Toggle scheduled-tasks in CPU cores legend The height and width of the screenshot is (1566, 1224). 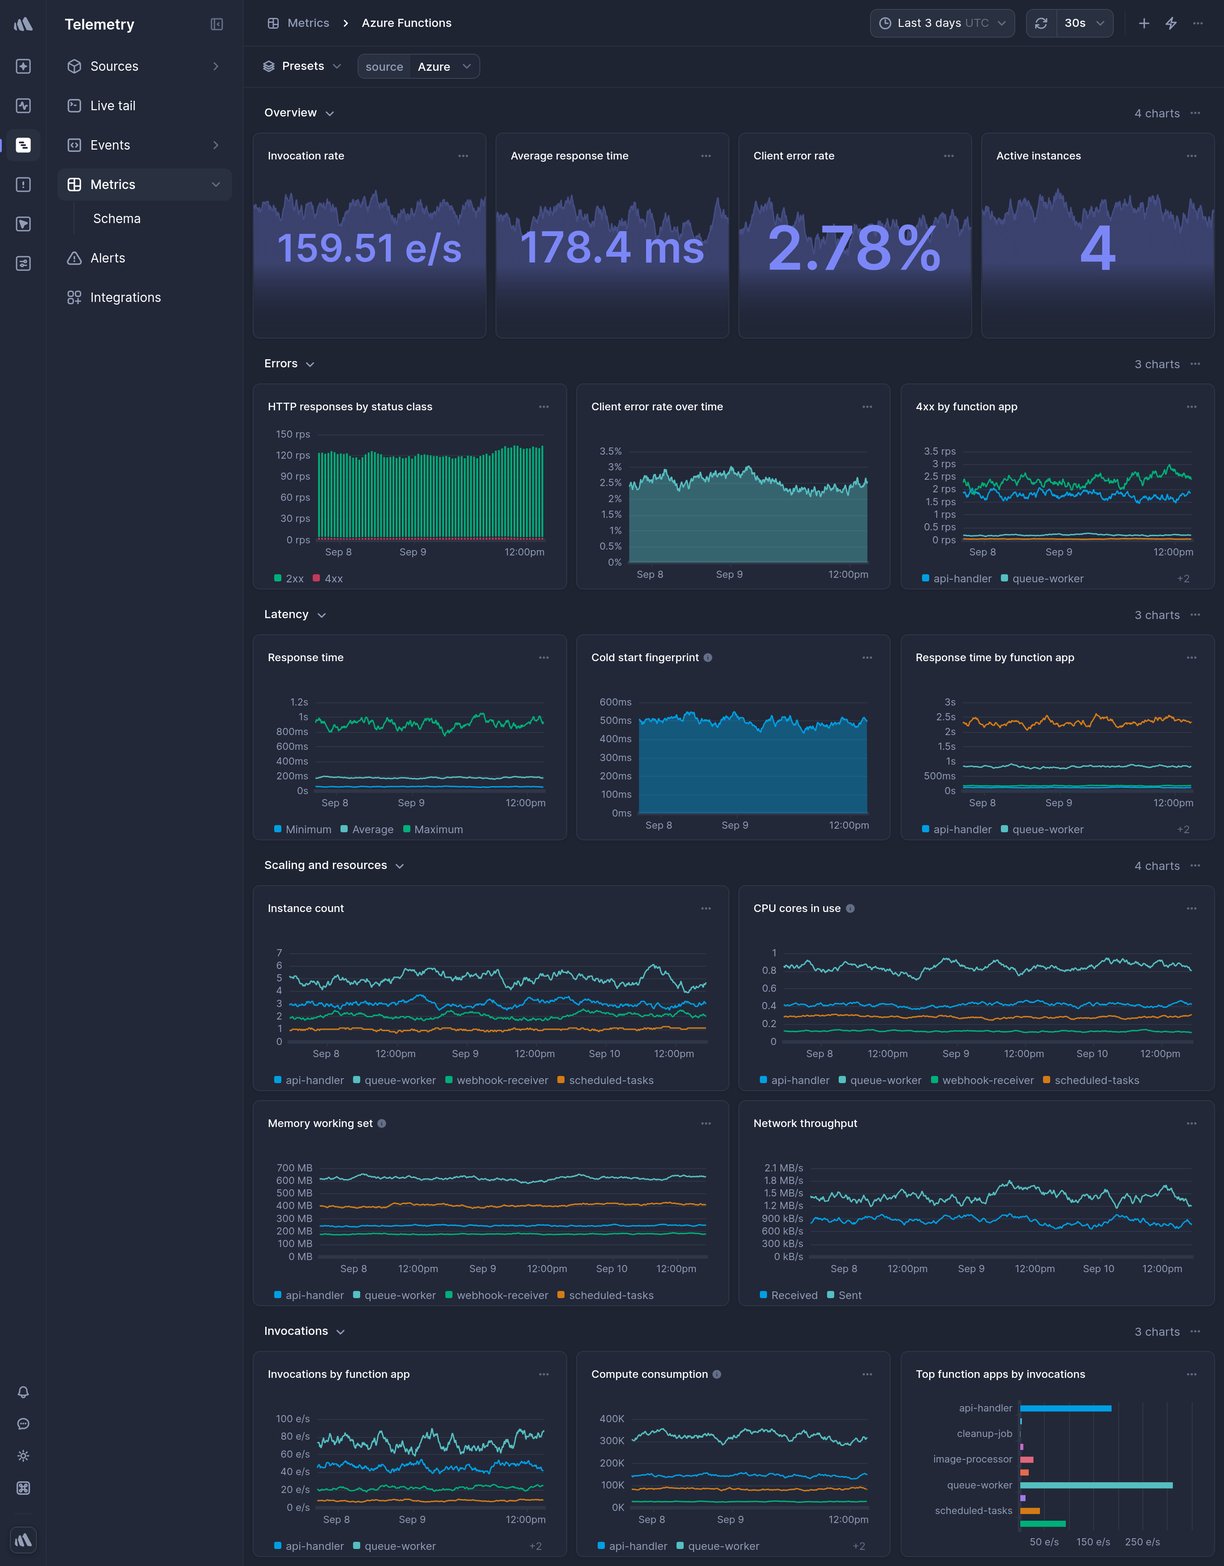pos(1091,1081)
